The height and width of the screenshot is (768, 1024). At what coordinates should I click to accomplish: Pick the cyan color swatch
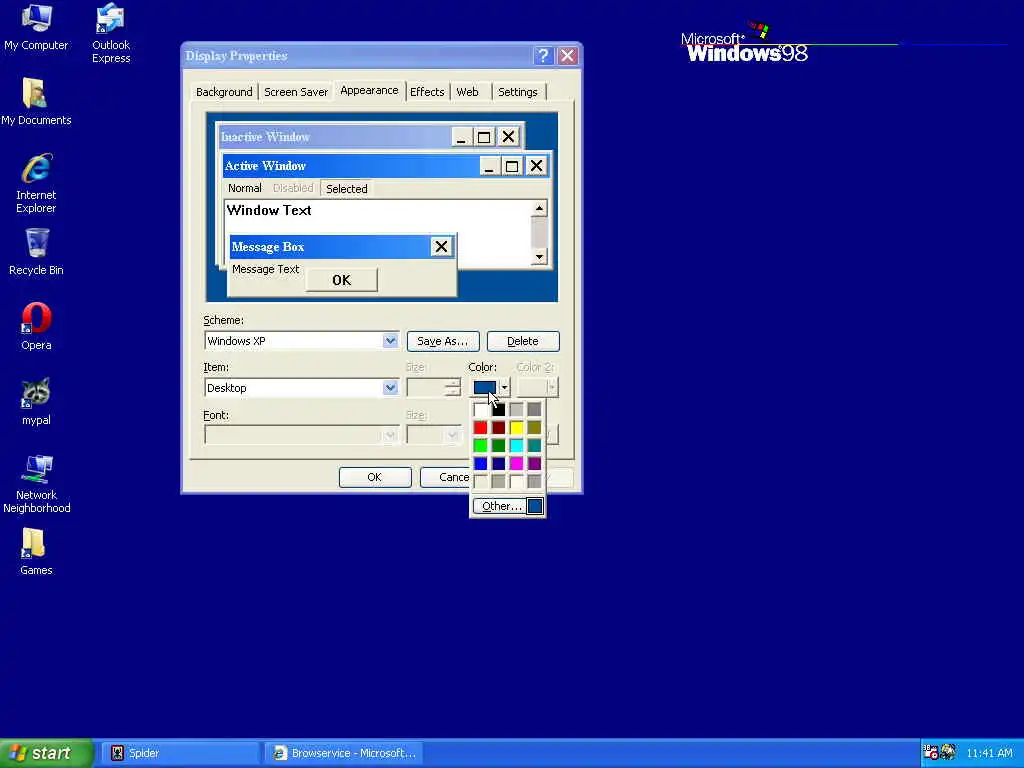[x=517, y=445]
